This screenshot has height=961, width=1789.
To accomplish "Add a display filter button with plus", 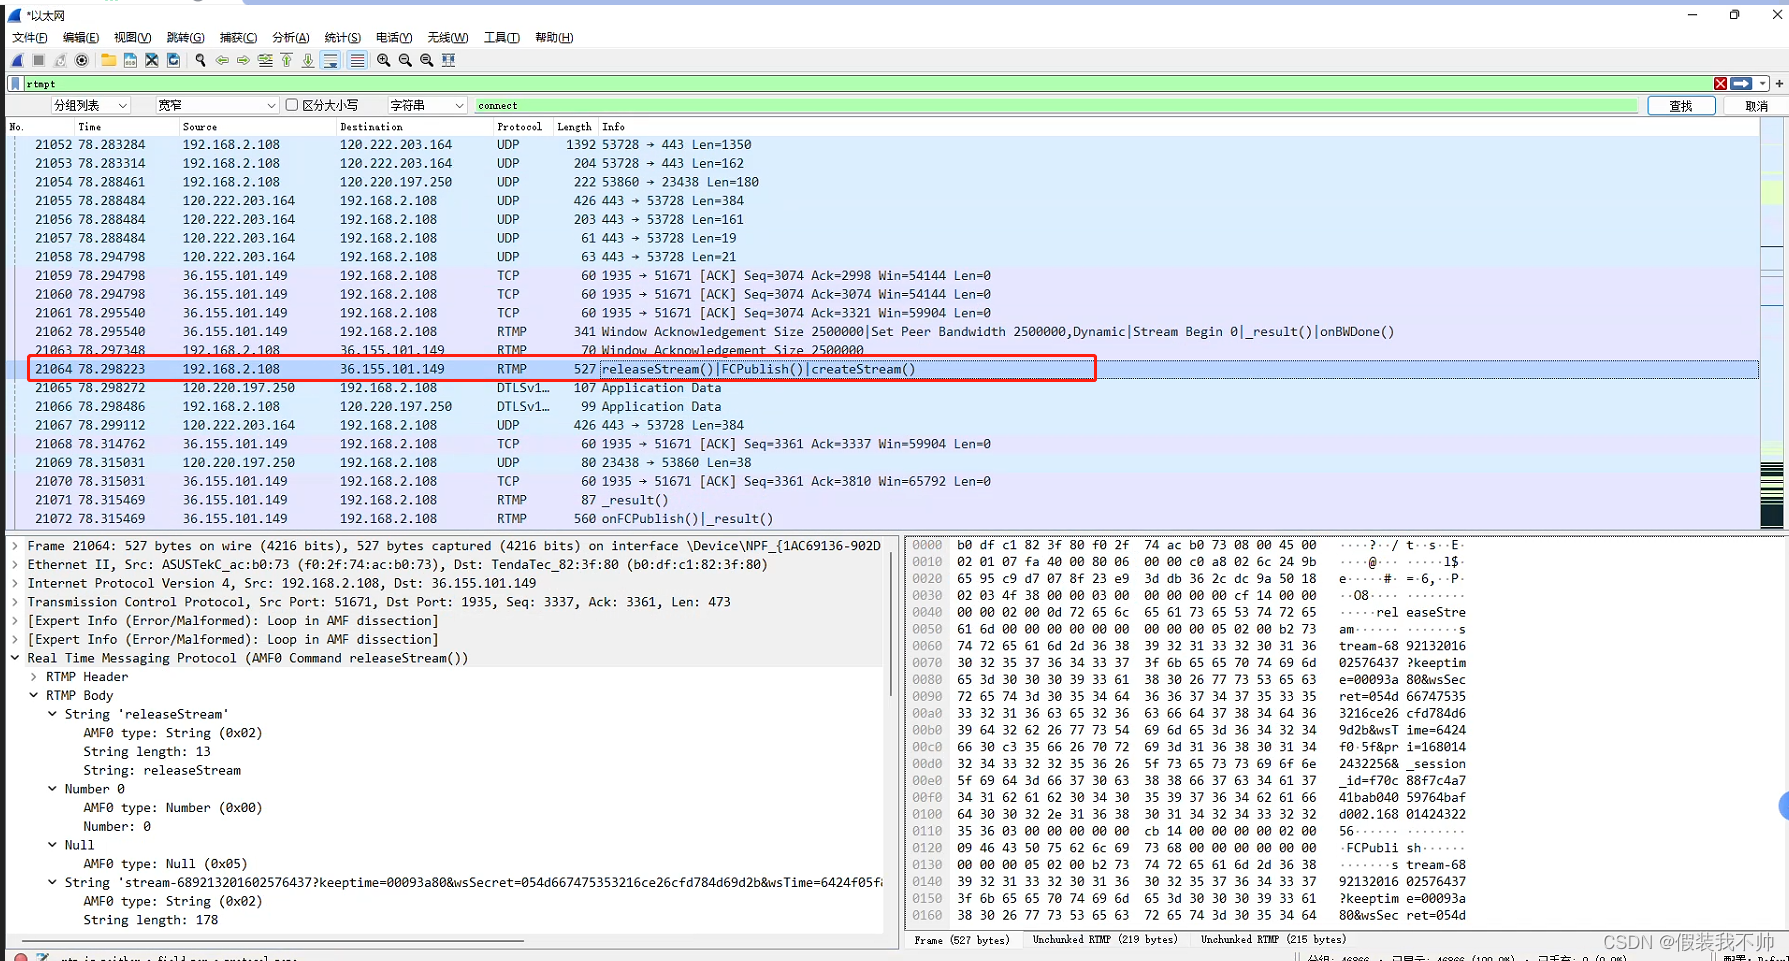I will (x=1779, y=84).
